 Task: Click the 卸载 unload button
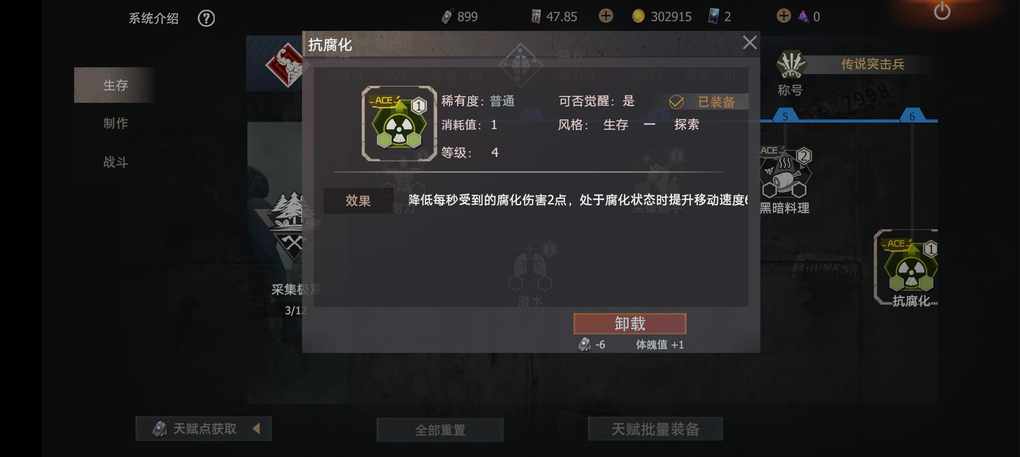630,324
